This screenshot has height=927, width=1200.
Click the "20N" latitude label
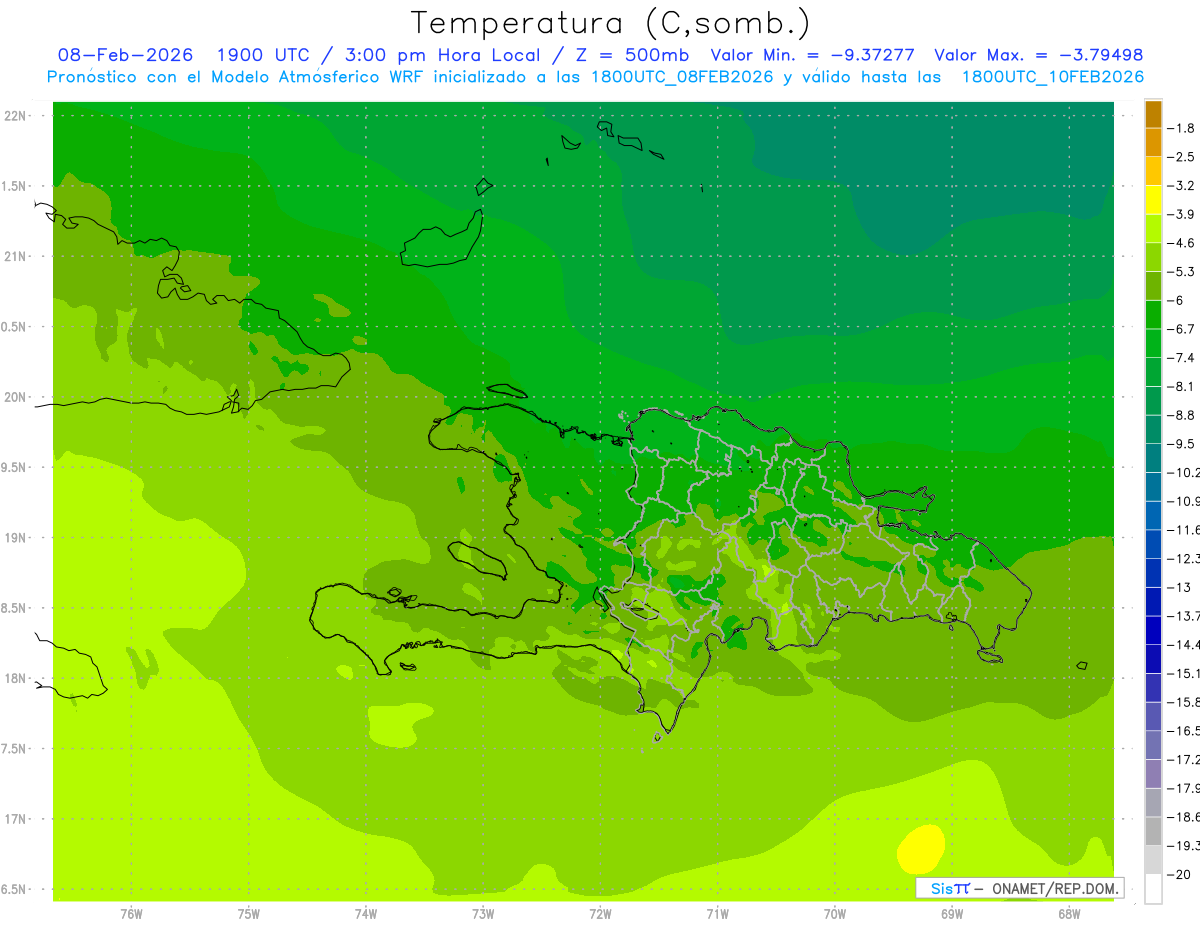(x=17, y=397)
